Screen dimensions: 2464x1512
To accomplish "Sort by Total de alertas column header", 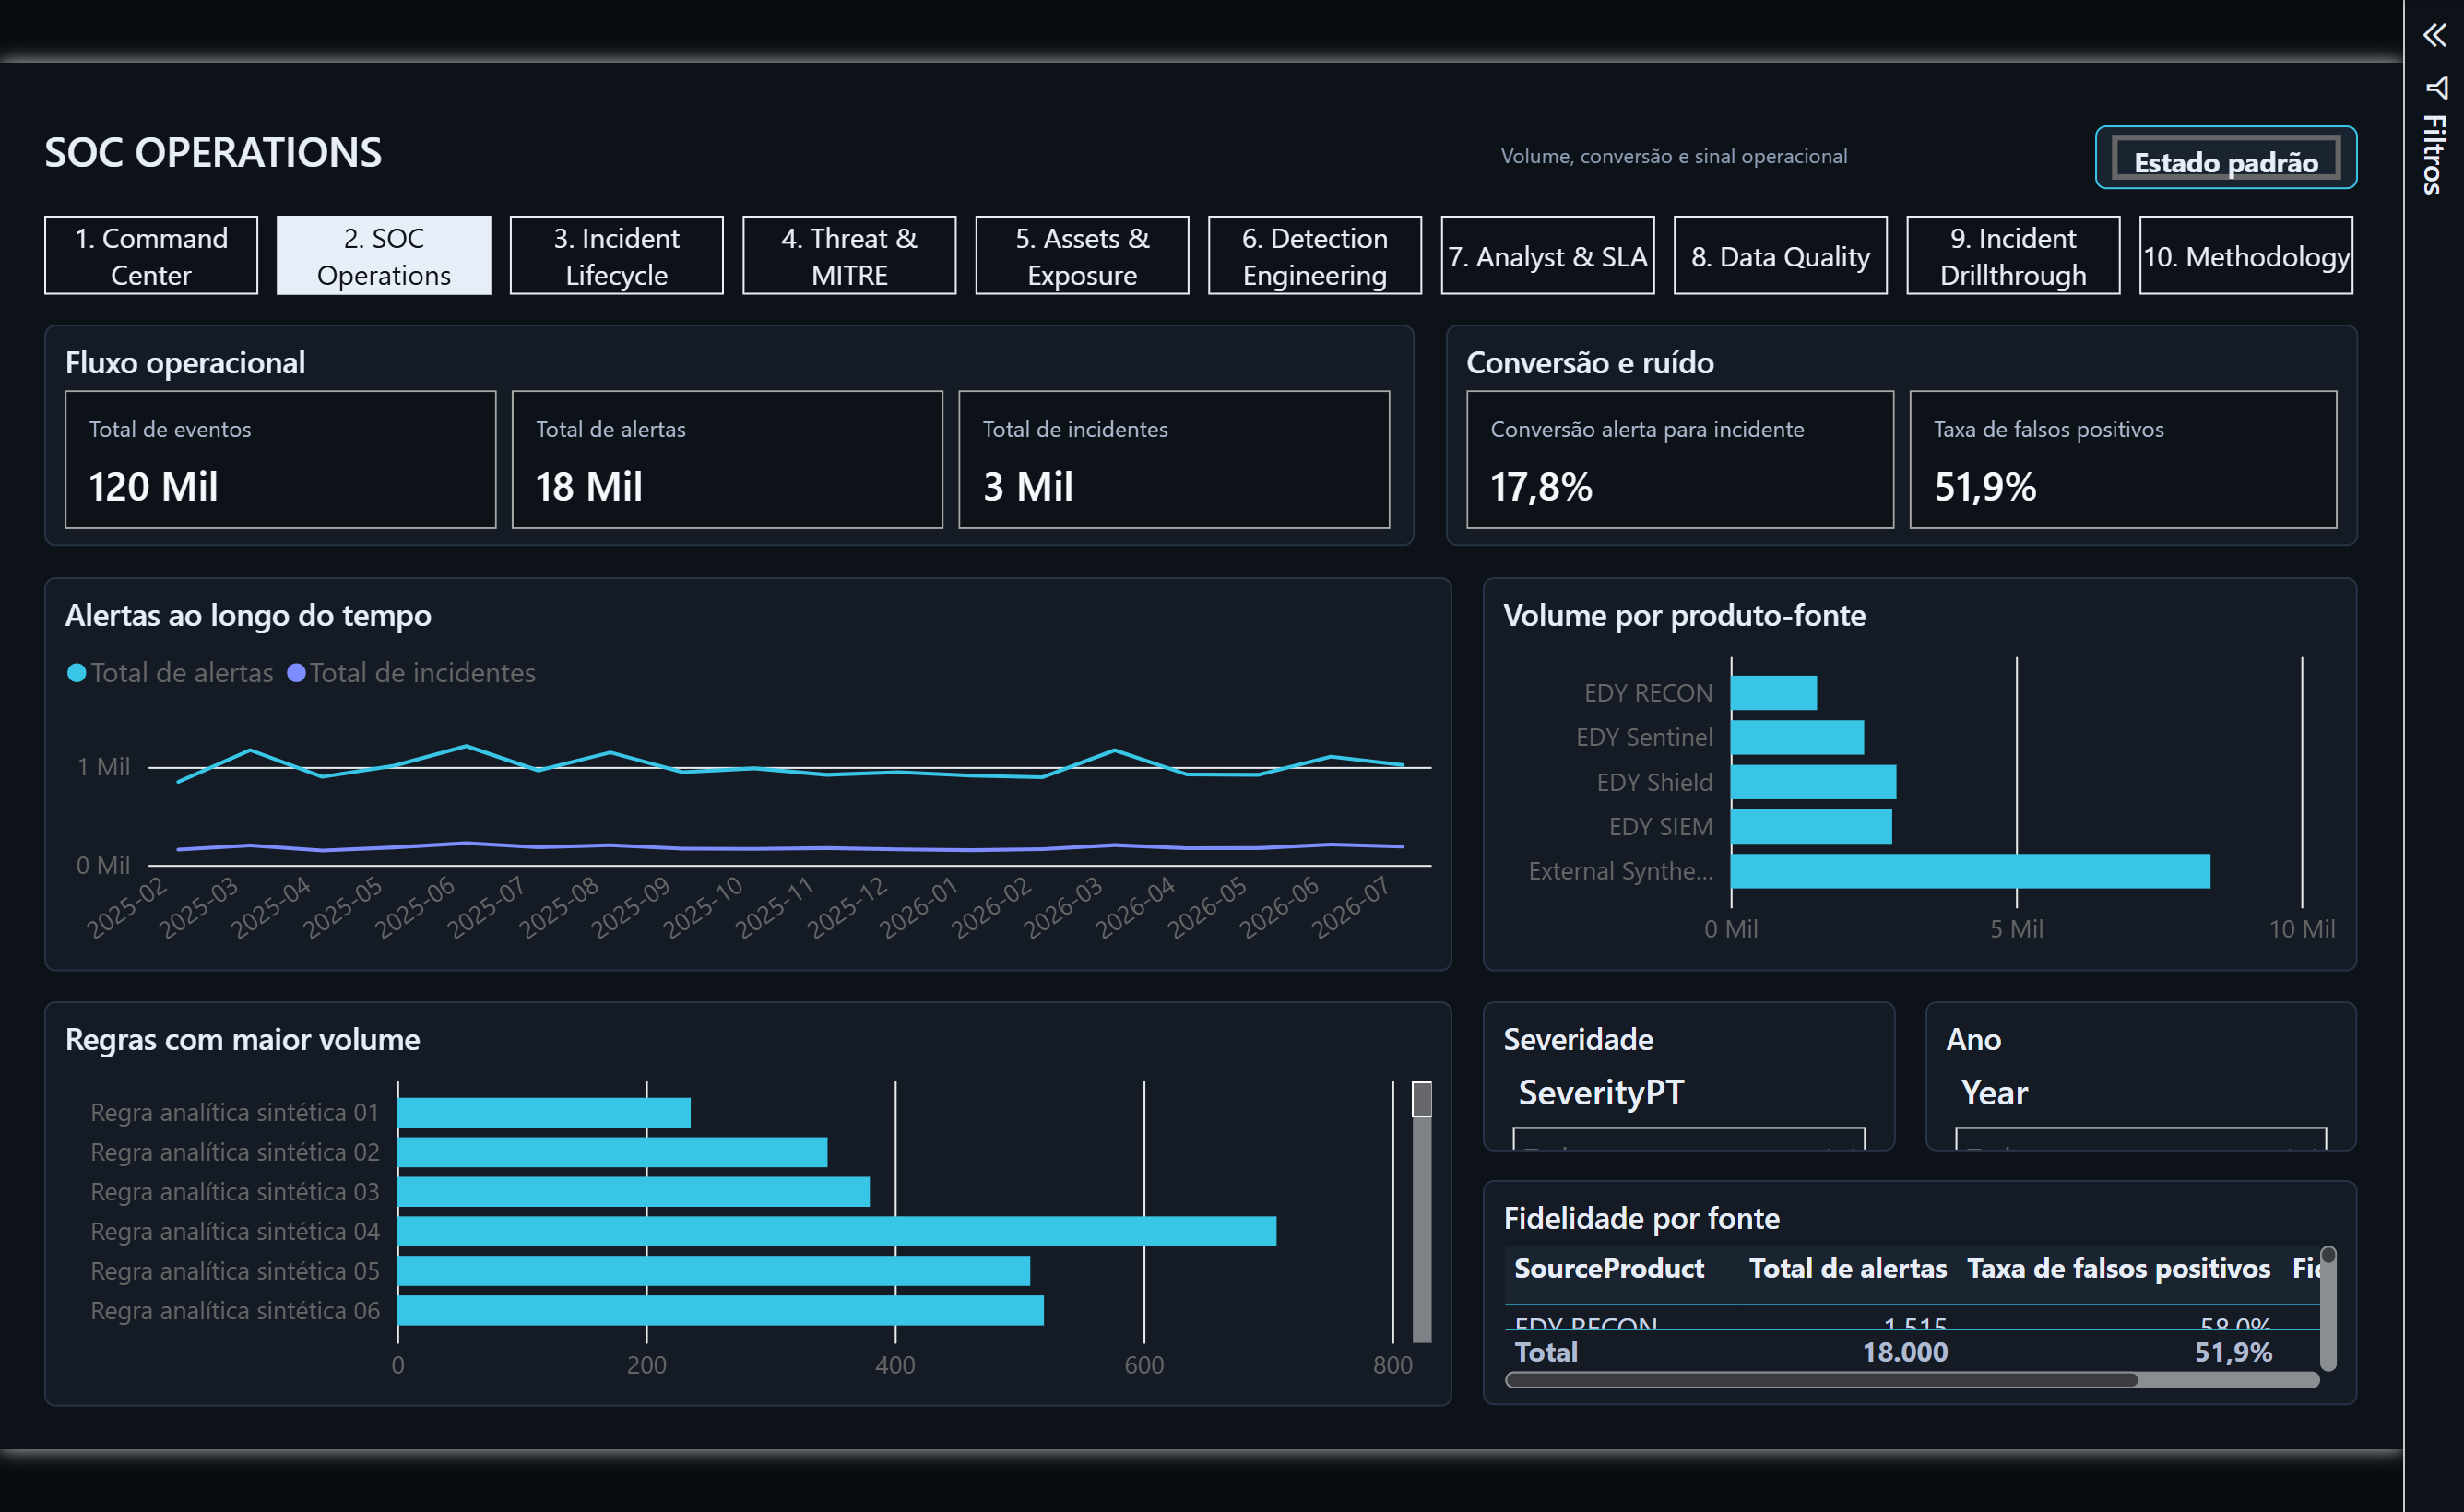I will tap(1848, 1268).
